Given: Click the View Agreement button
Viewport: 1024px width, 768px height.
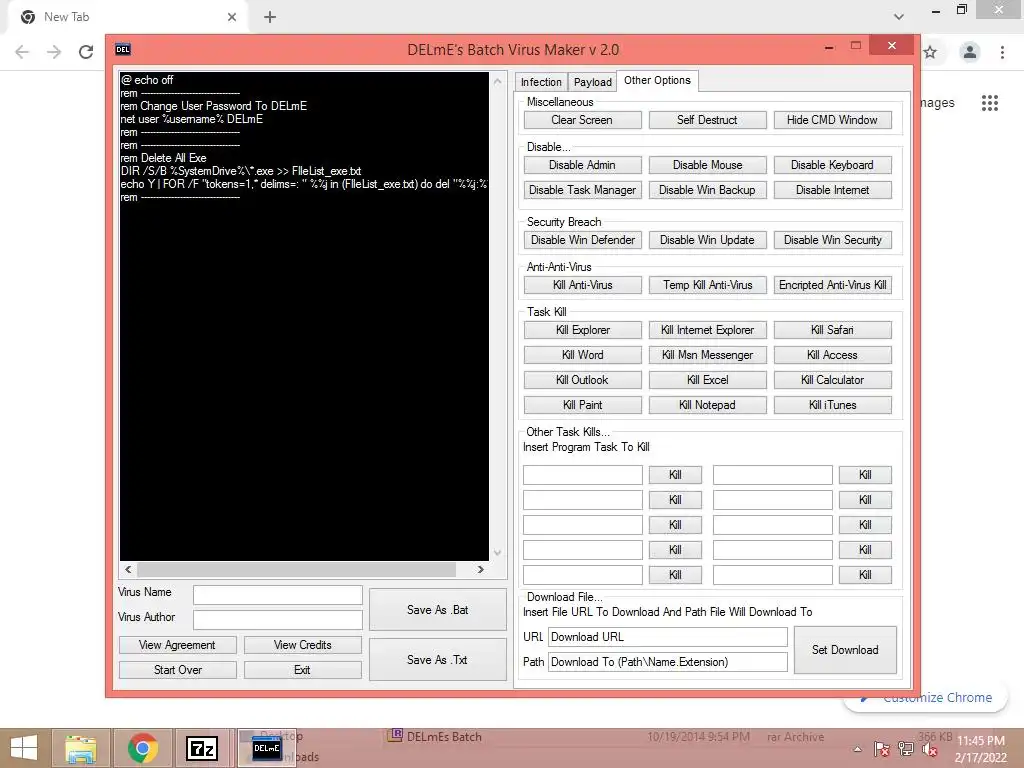Looking at the screenshot, I should [177, 645].
